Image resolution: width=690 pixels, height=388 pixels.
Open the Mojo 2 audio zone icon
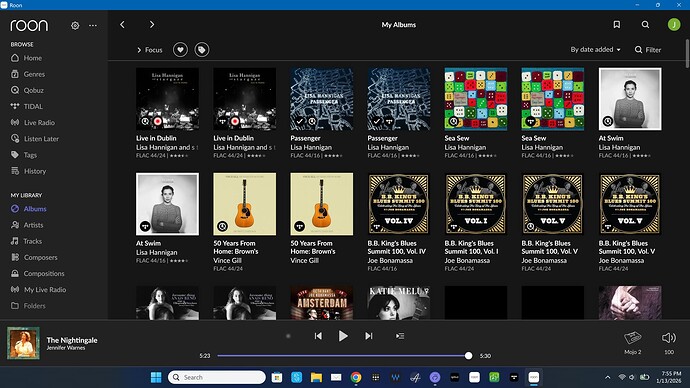(x=633, y=338)
